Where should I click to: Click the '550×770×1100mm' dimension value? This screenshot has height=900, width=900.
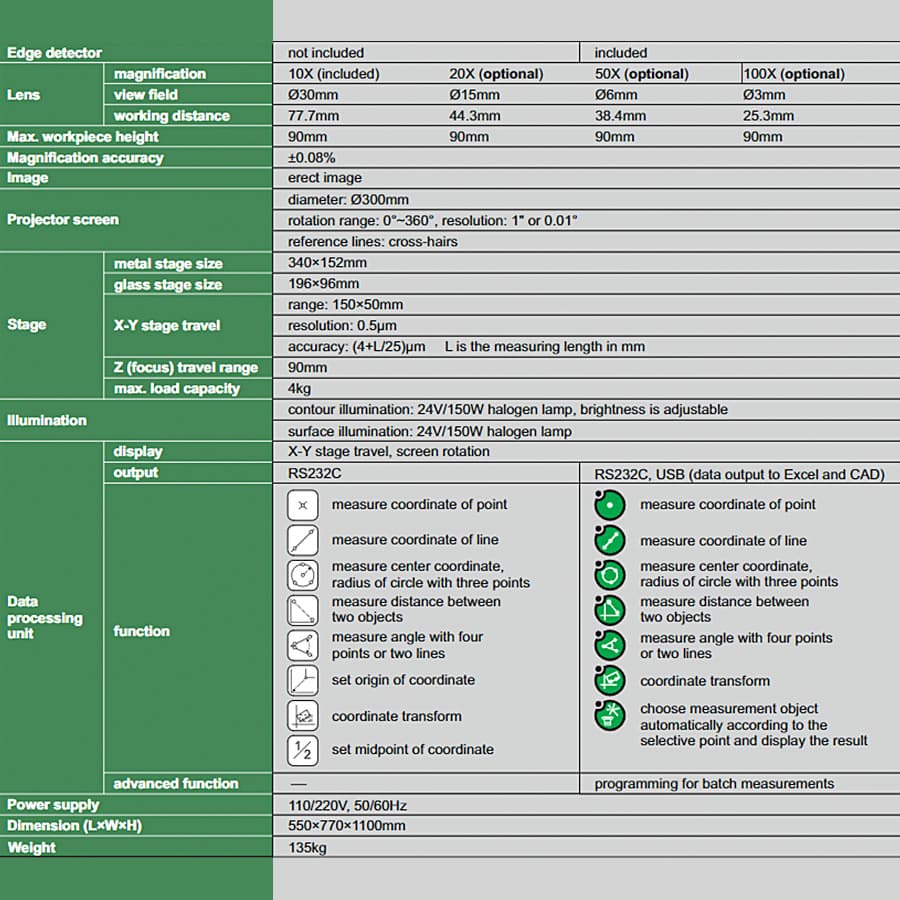click(347, 826)
